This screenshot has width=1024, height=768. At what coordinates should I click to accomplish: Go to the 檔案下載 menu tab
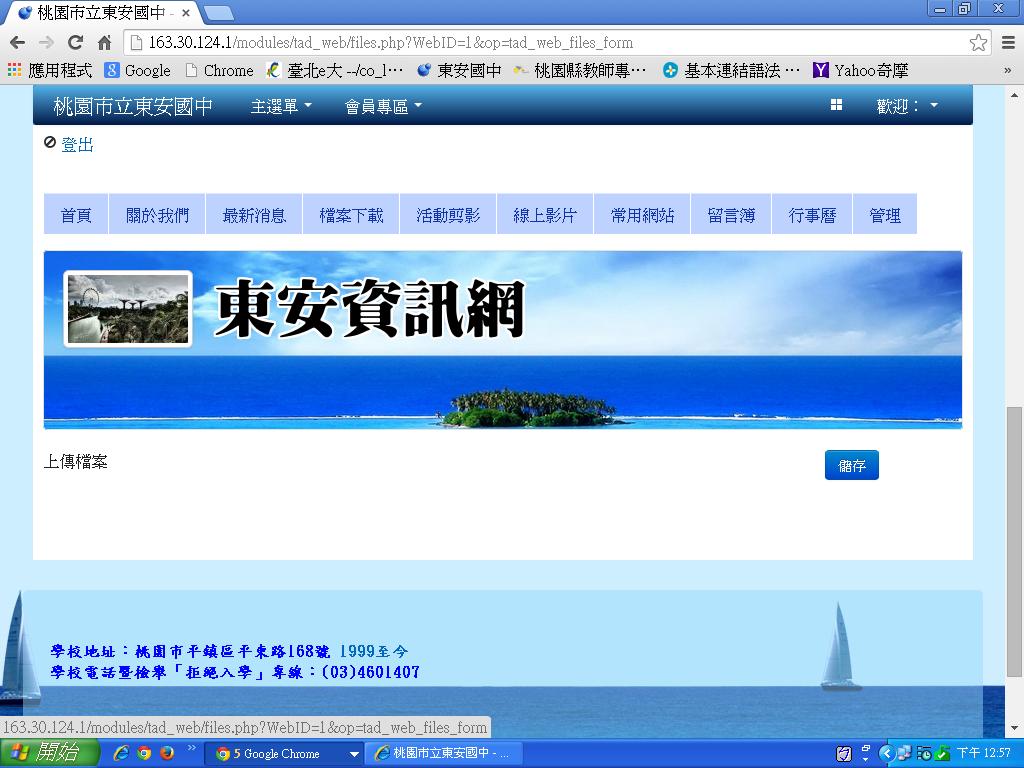click(x=351, y=215)
